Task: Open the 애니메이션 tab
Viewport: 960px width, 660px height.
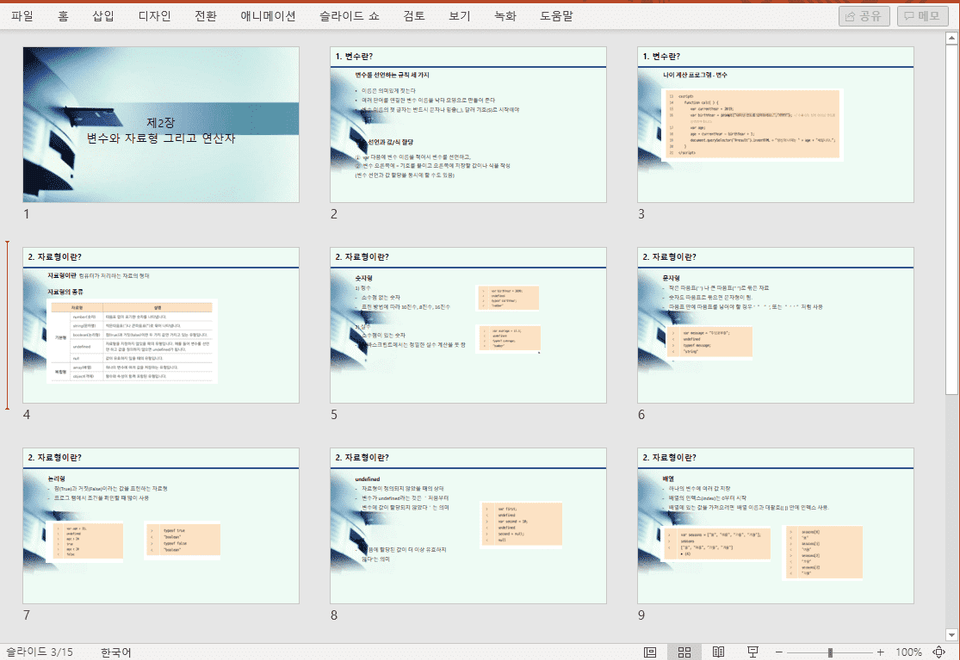Action: [x=268, y=16]
